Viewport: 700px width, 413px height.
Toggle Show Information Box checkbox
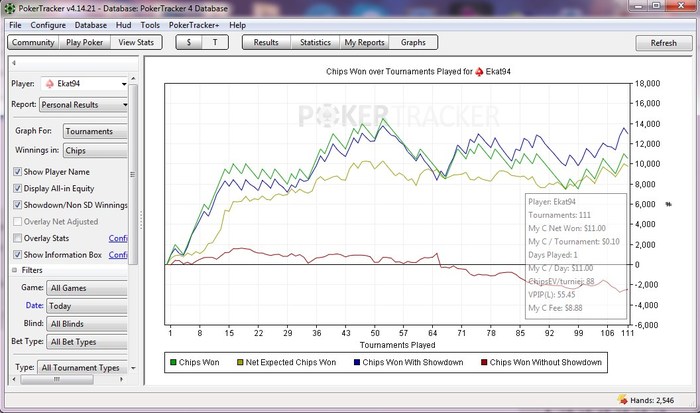(x=17, y=254)
